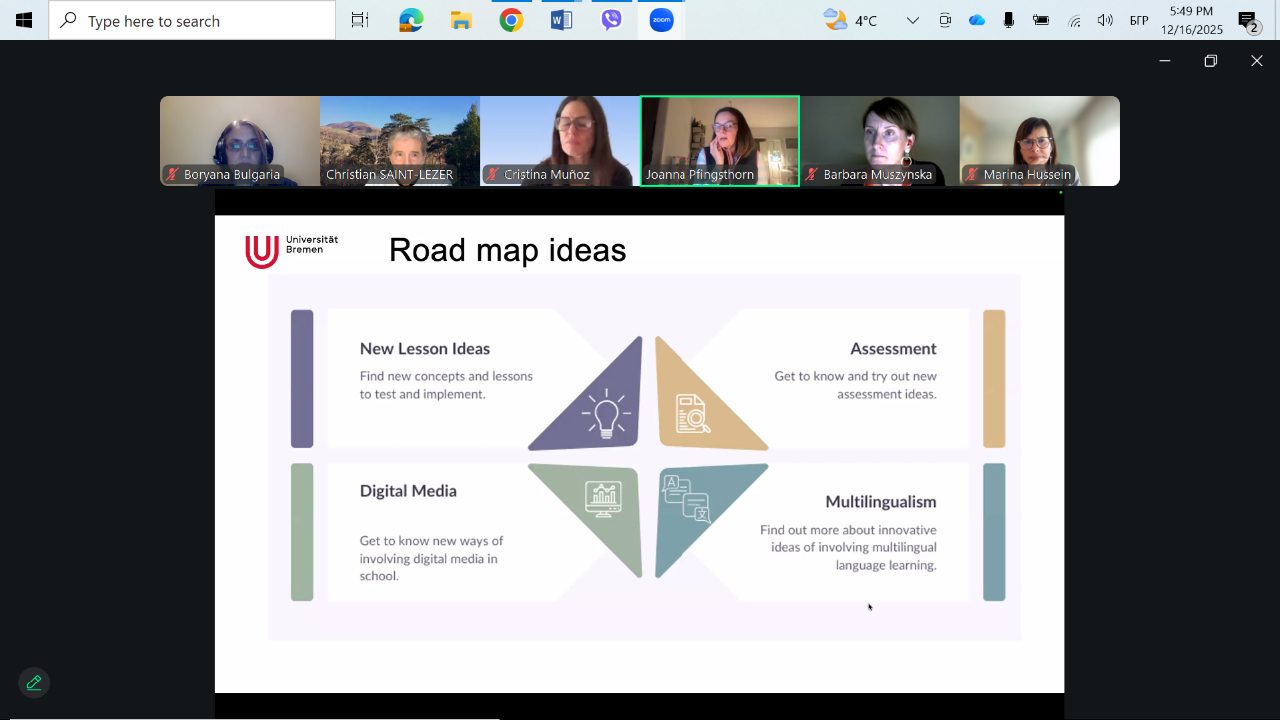Click the 'Type here to search' box
1280x720 pixels.
[192, 20]
